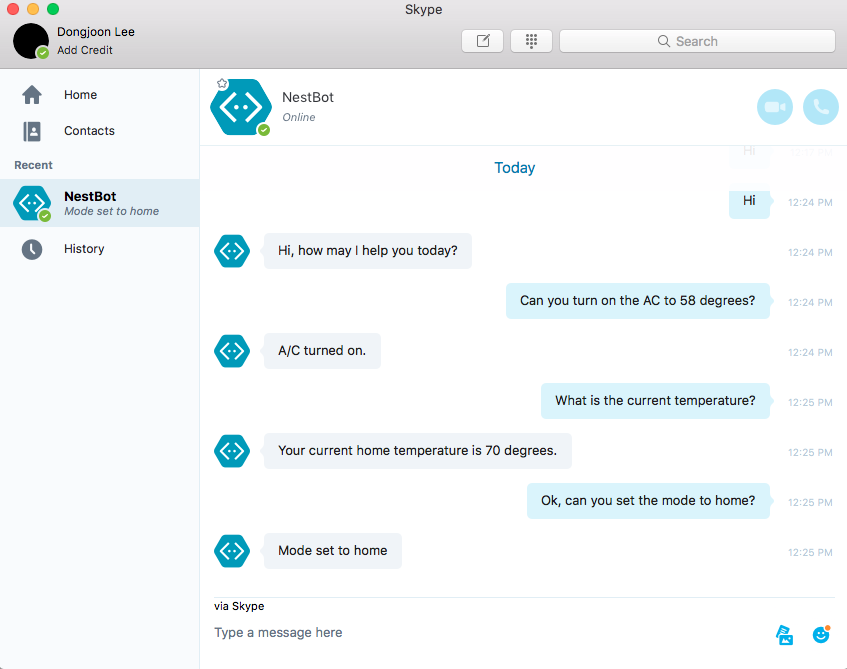Click the yellow macOS minimize button
Image resolution: width=847 pixels, height=669 pixels.
[33, 9]
